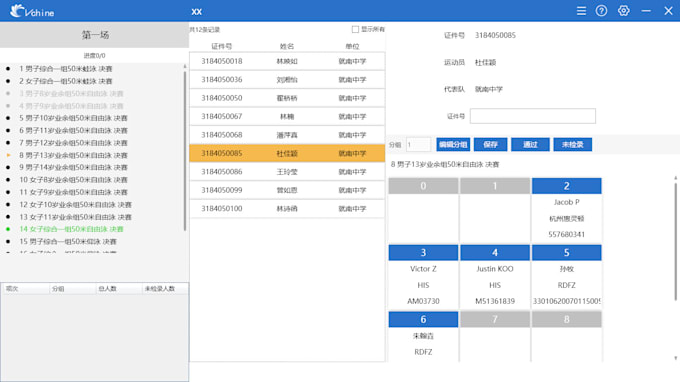
Task: Select the 第一场 session header
Action: (x=95, y=35)
